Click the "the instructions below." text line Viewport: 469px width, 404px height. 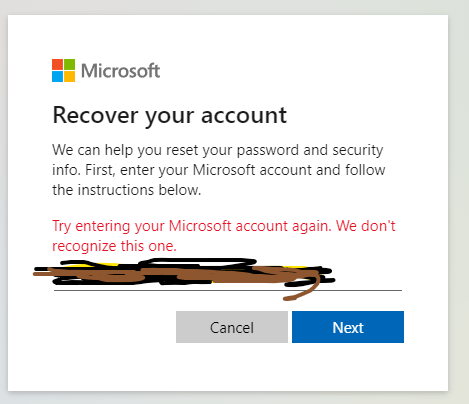click(x=127, y=190)
